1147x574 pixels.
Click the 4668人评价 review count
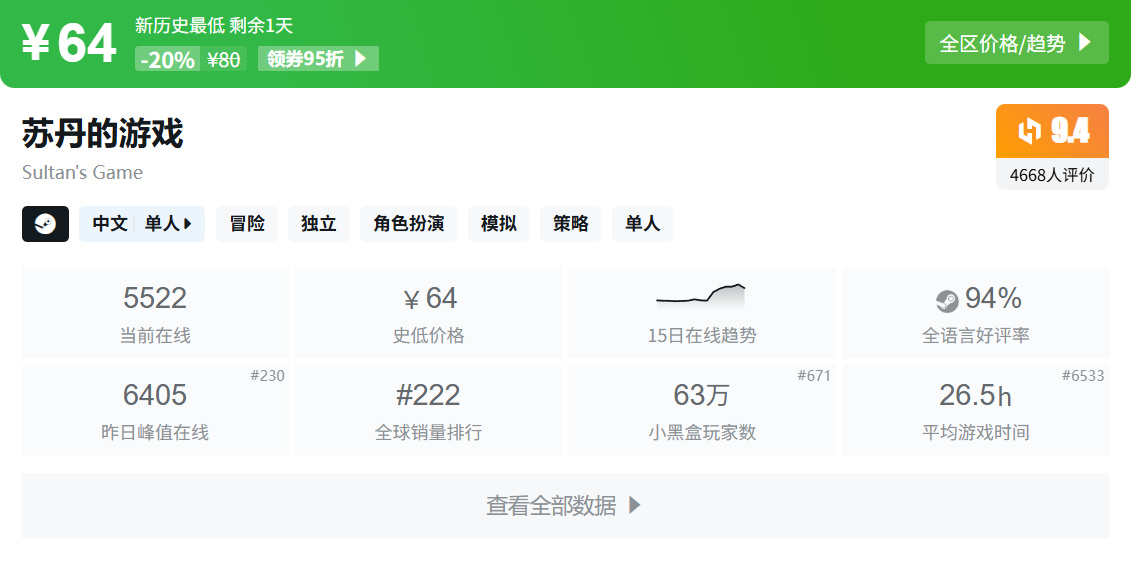pos(1052,175)
